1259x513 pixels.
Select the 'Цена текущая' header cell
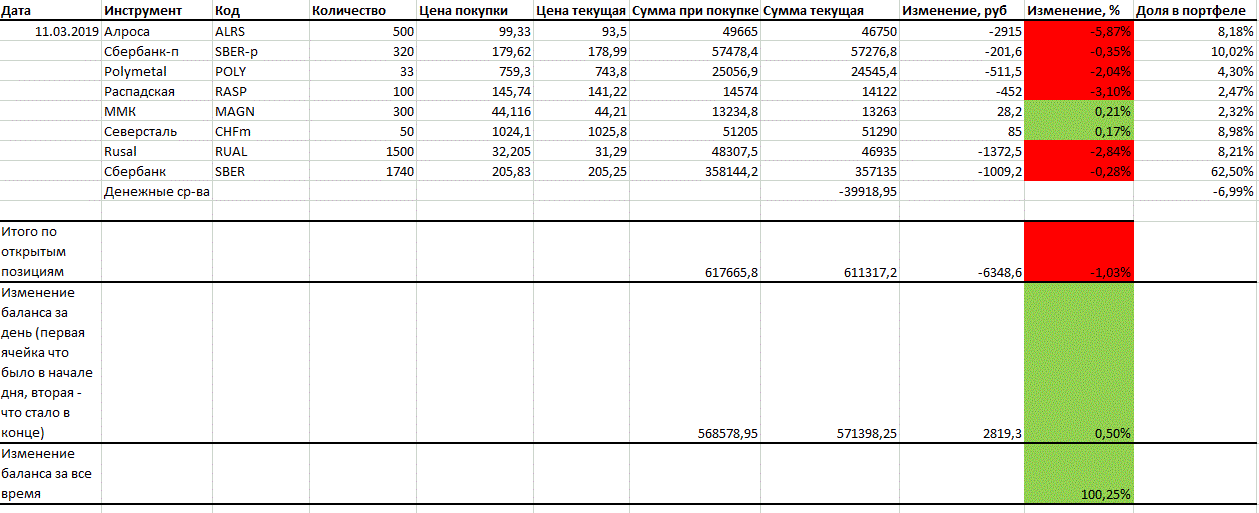pyautogui.click(x=581, y=11)
